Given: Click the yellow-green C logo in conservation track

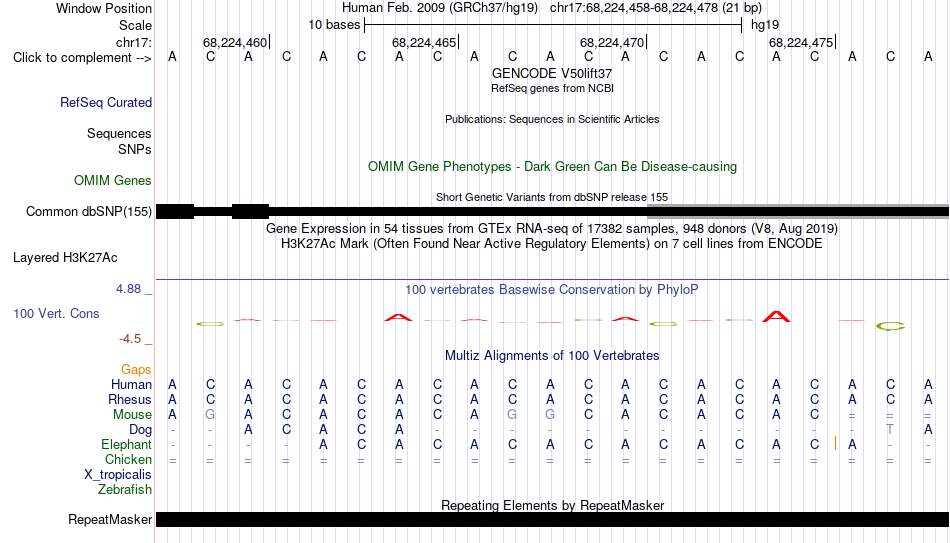Looking at the screenshot, I should coord(890,327).
